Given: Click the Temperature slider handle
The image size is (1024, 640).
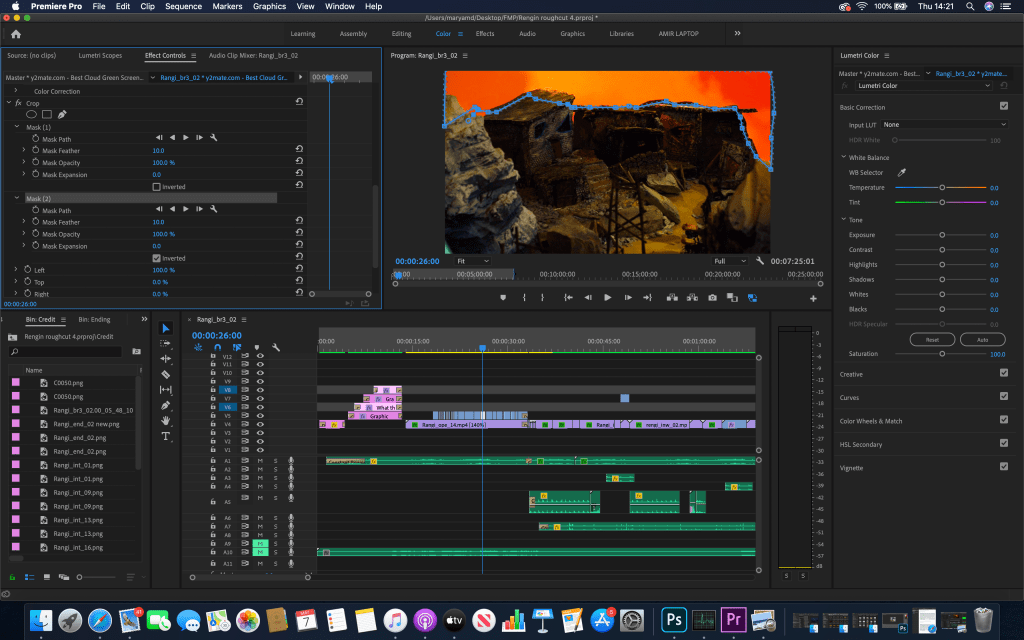Looking at the screenshot, I should (941, 188).
